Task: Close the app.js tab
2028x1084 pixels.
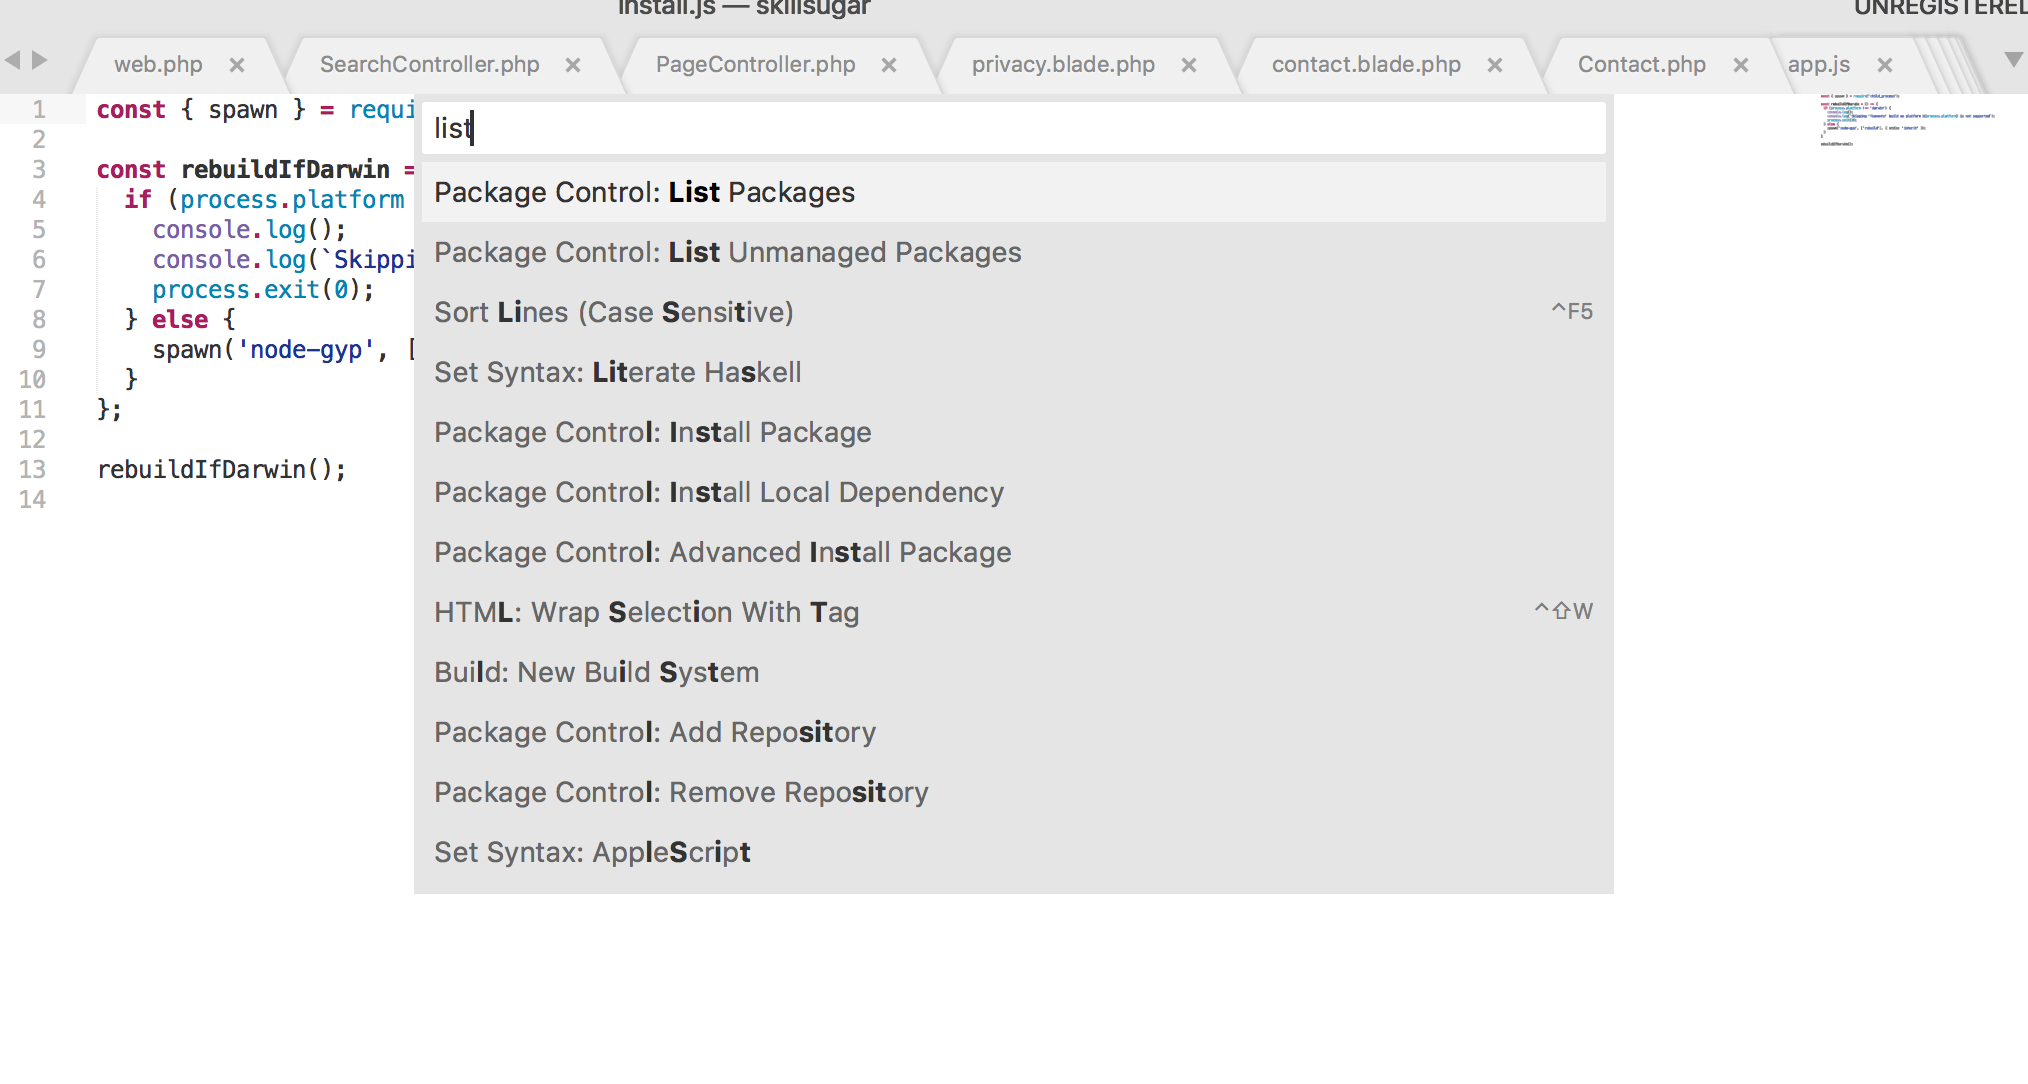Action: (x=1885, y=65)
